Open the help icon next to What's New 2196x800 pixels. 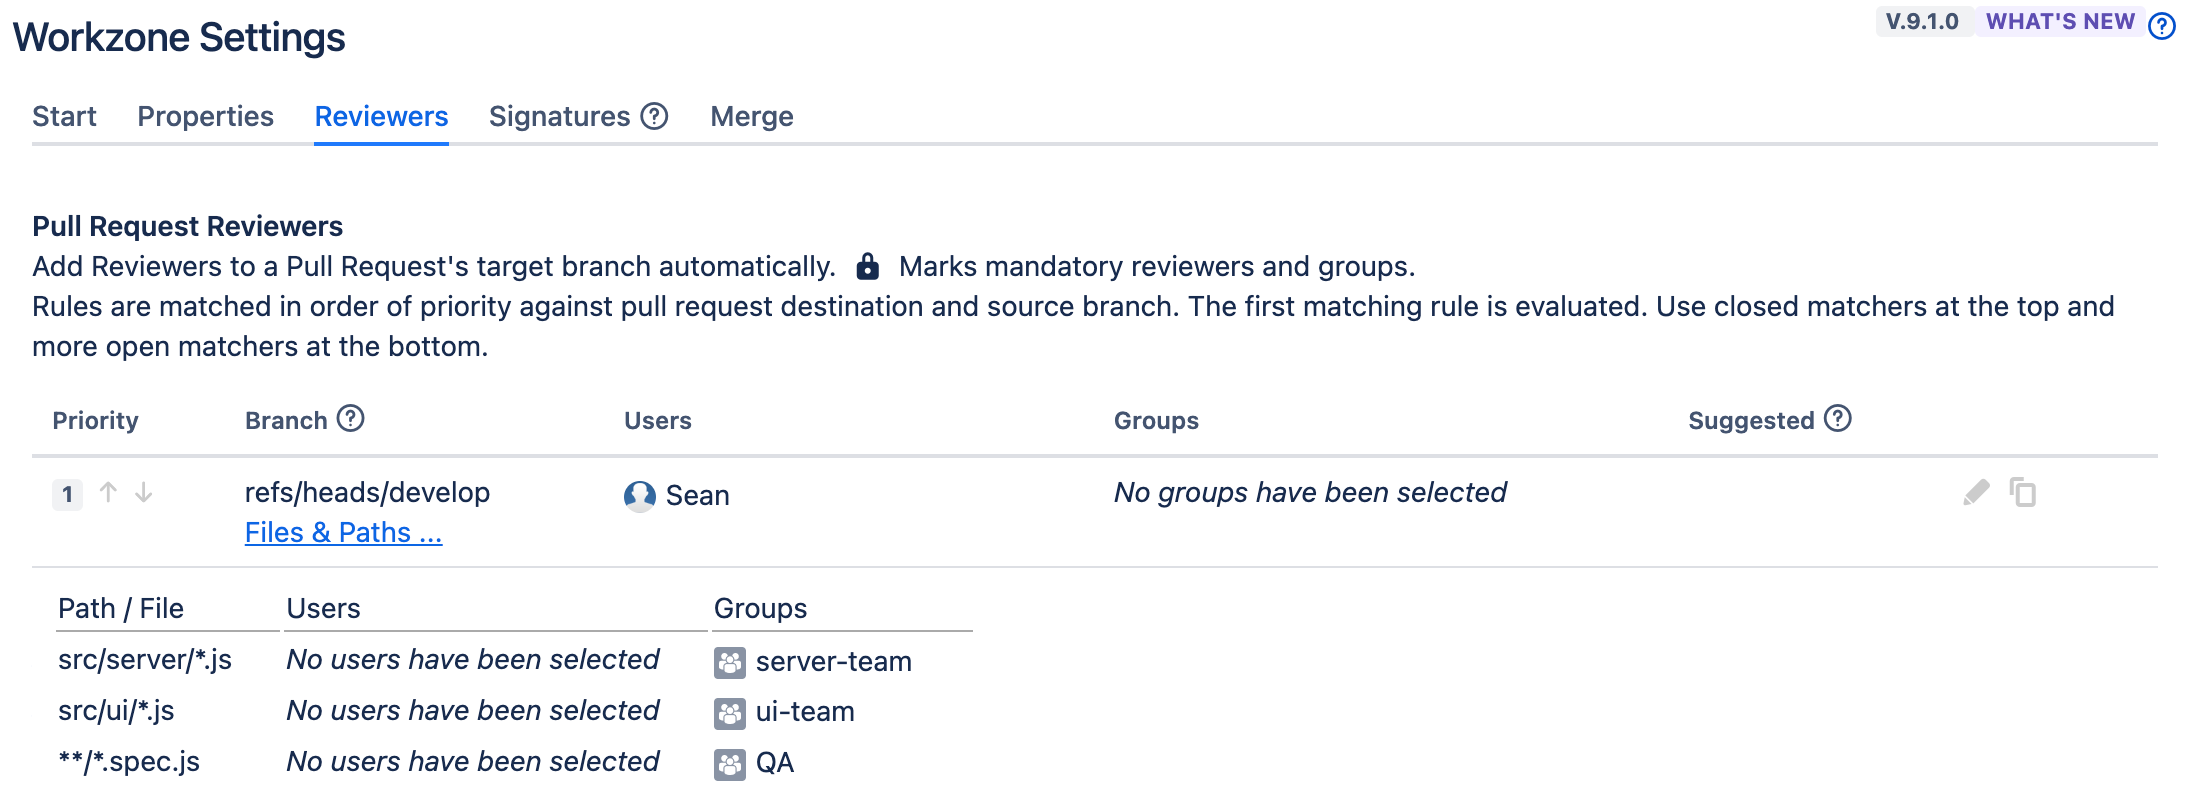click(x=2161, y=25)
